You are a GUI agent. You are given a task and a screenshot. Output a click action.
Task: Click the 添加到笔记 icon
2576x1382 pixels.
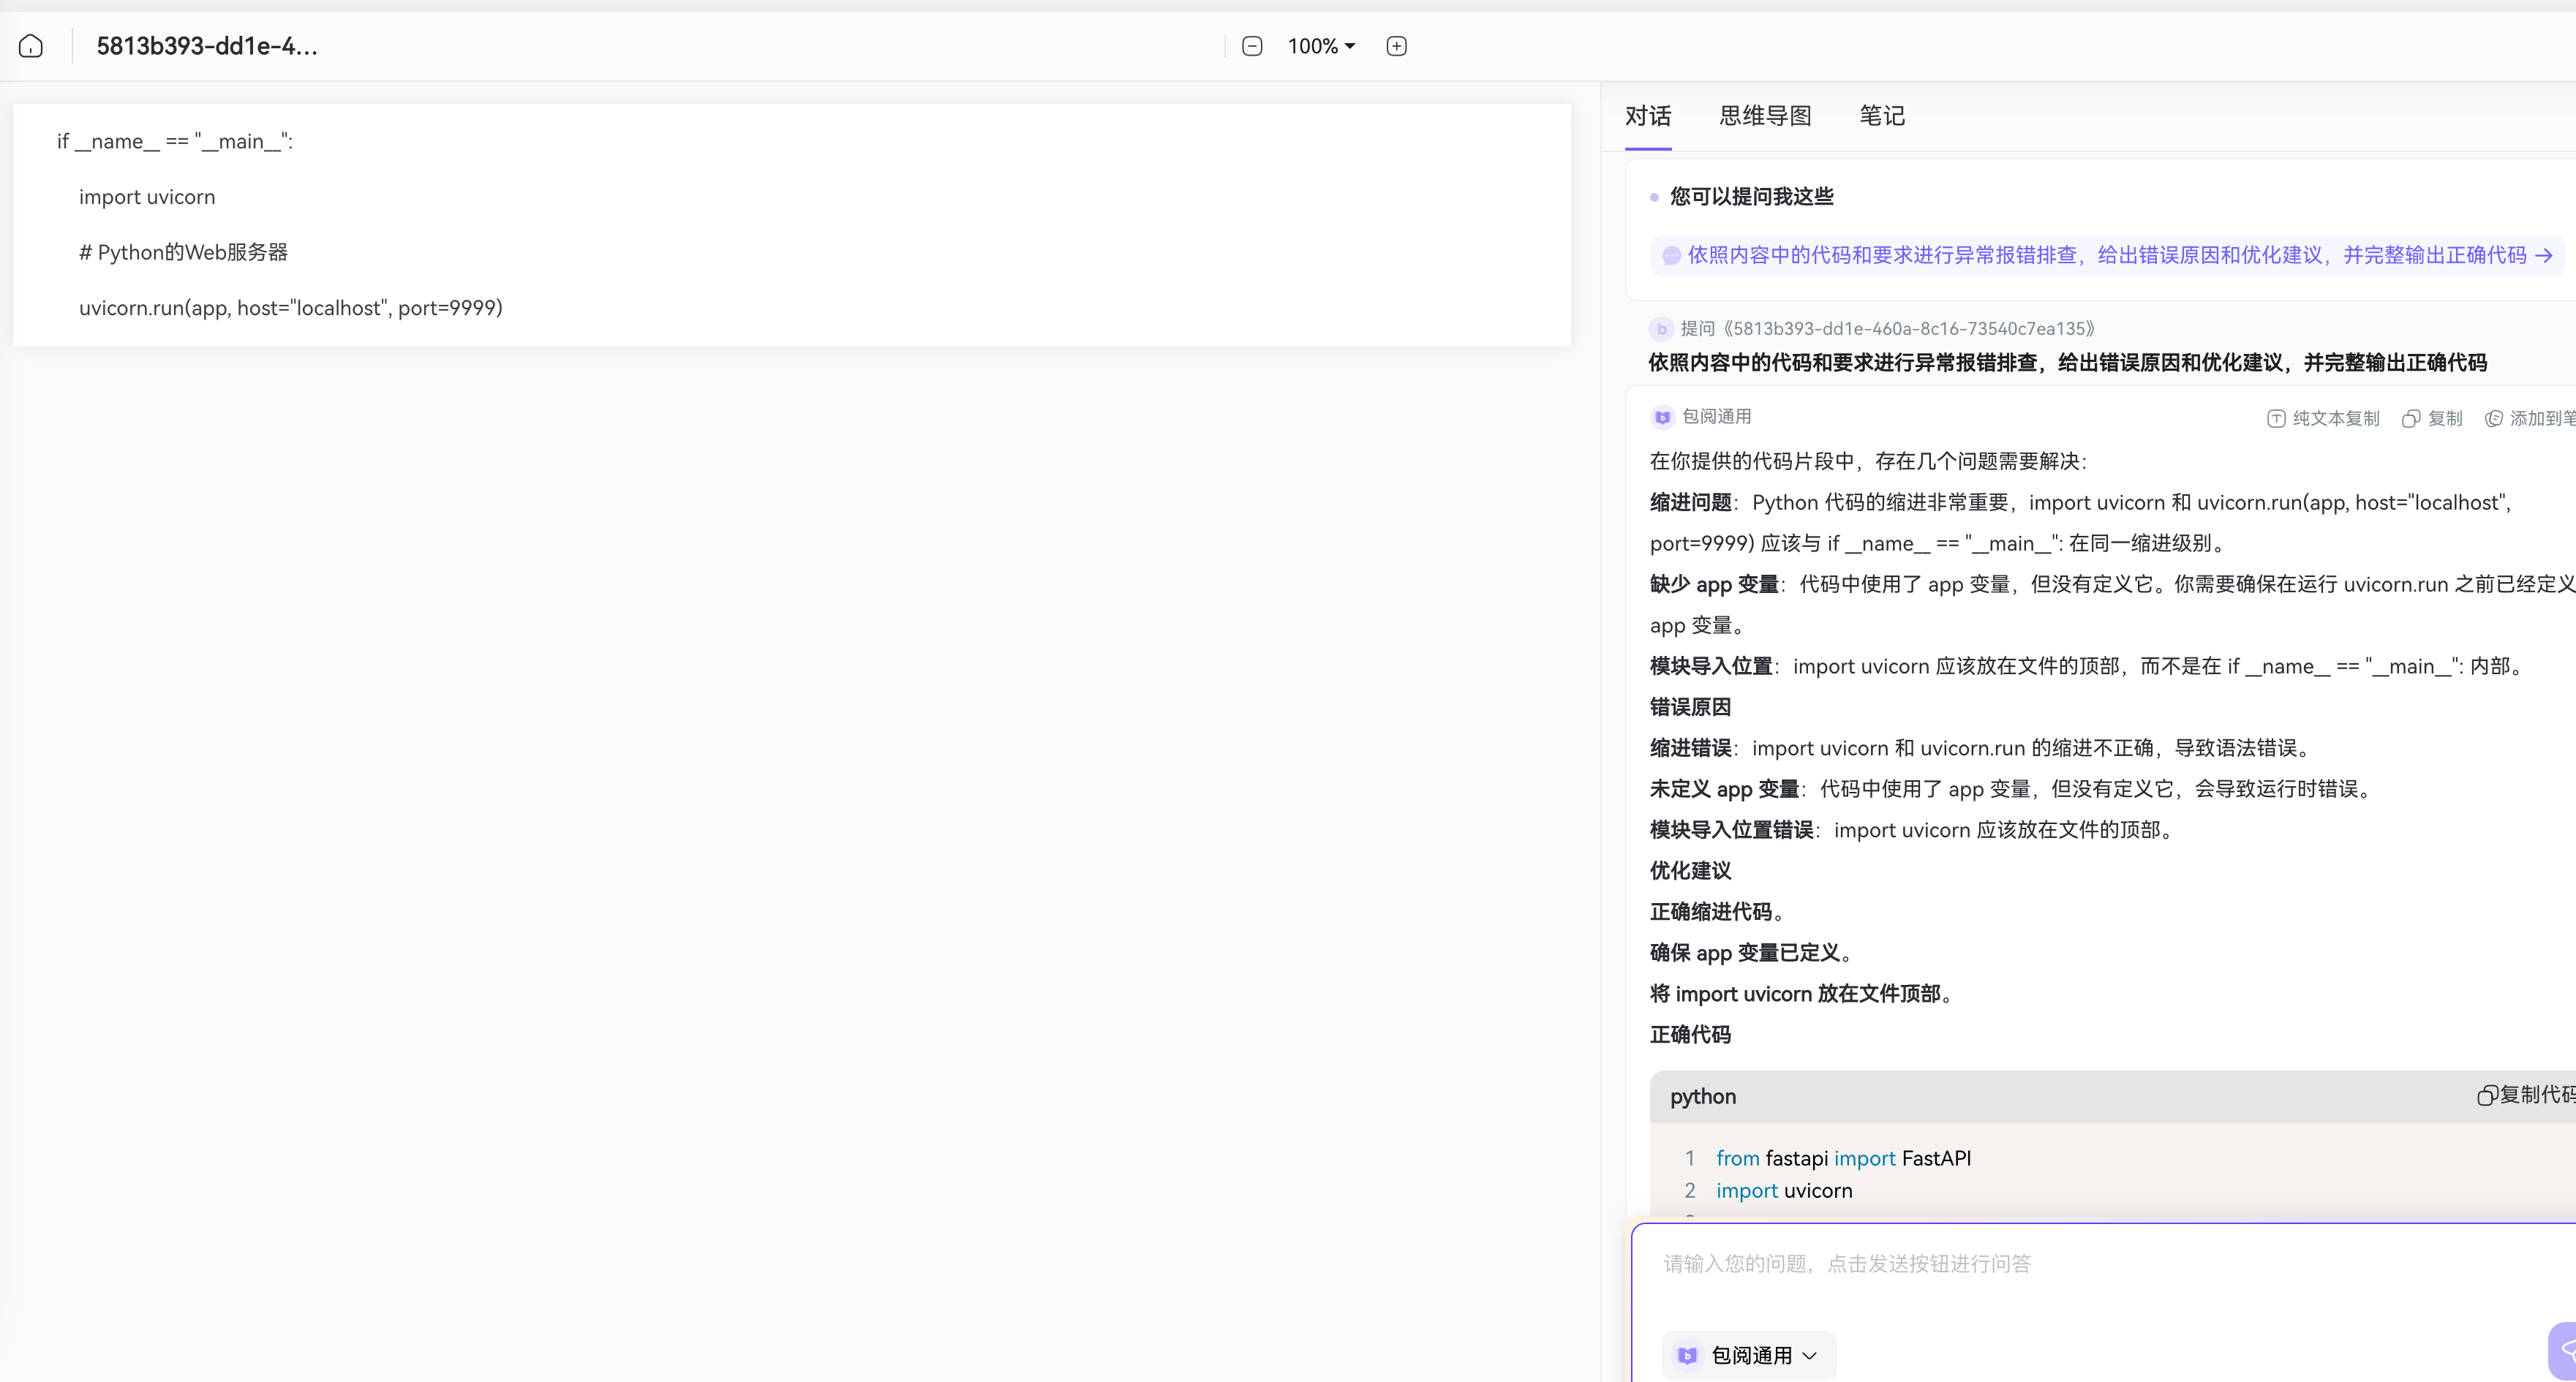tap(2494, 418)
